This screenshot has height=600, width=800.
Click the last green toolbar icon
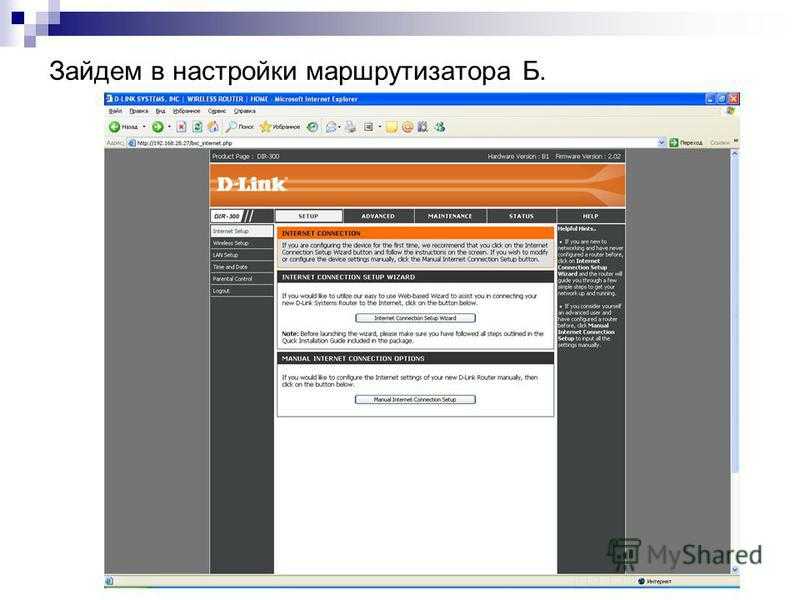point(440,127)
